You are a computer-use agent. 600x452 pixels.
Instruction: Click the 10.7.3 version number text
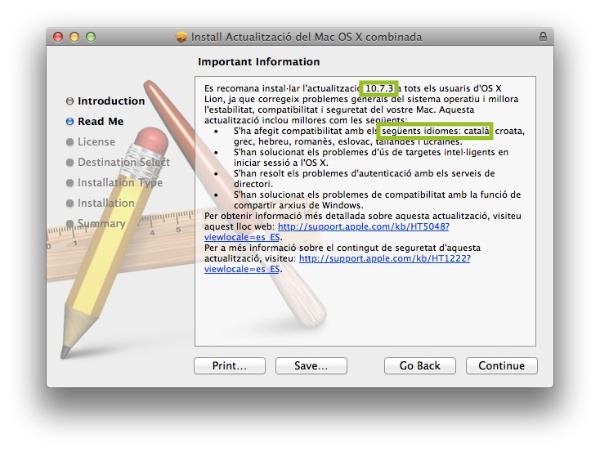[379, 88]
